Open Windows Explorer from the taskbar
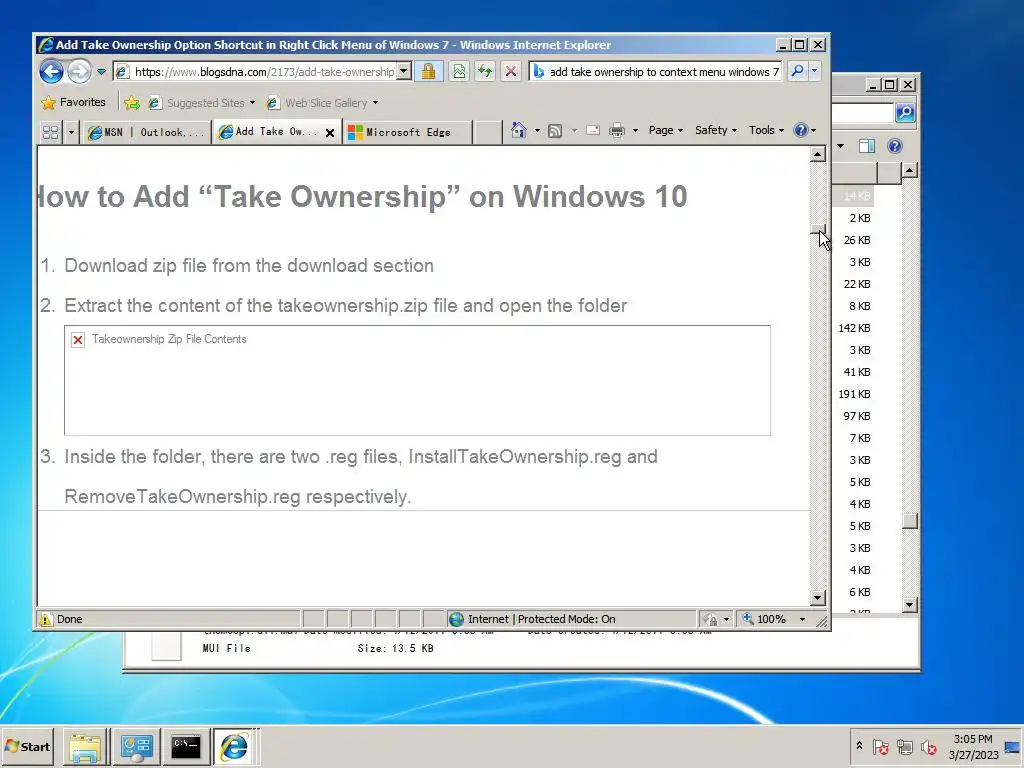The width and height of the screenshot is (1024, 768). (86, 746)
